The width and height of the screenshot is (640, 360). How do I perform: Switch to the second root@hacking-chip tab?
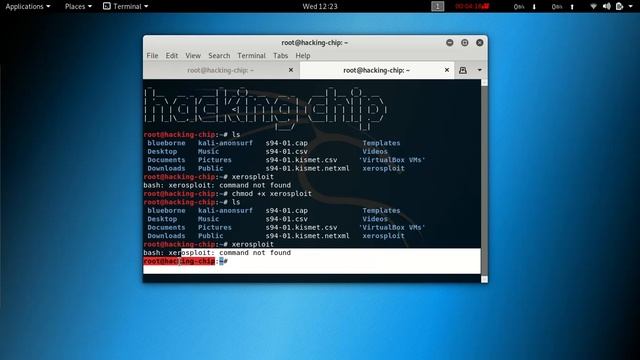pos(376,70)
